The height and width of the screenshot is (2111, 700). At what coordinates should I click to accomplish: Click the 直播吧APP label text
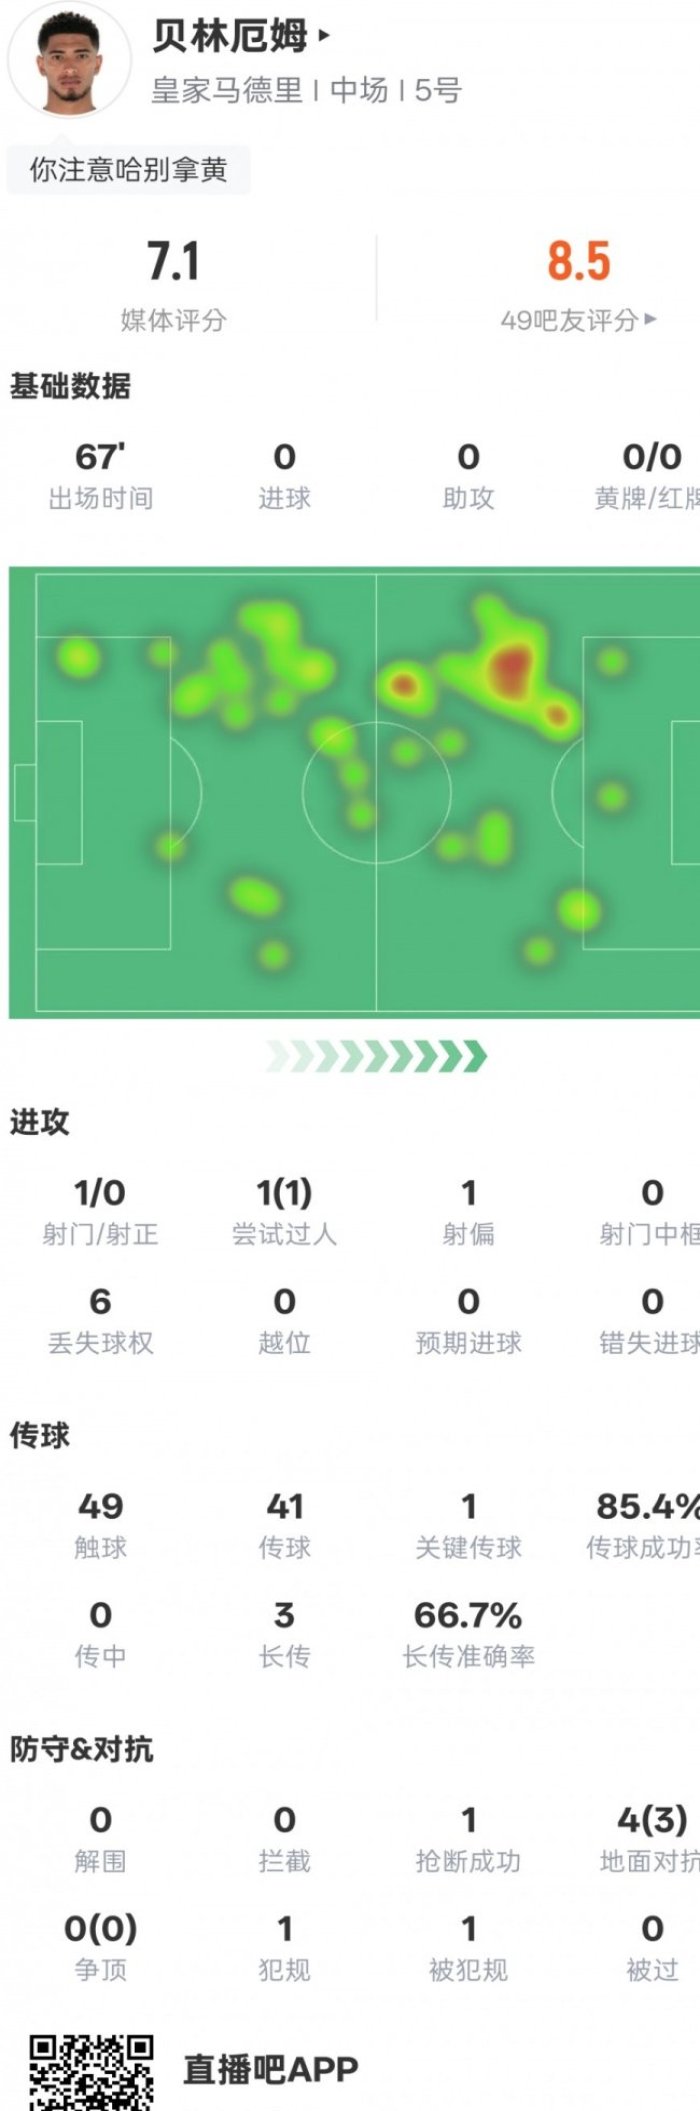(x=270, y=2070)
